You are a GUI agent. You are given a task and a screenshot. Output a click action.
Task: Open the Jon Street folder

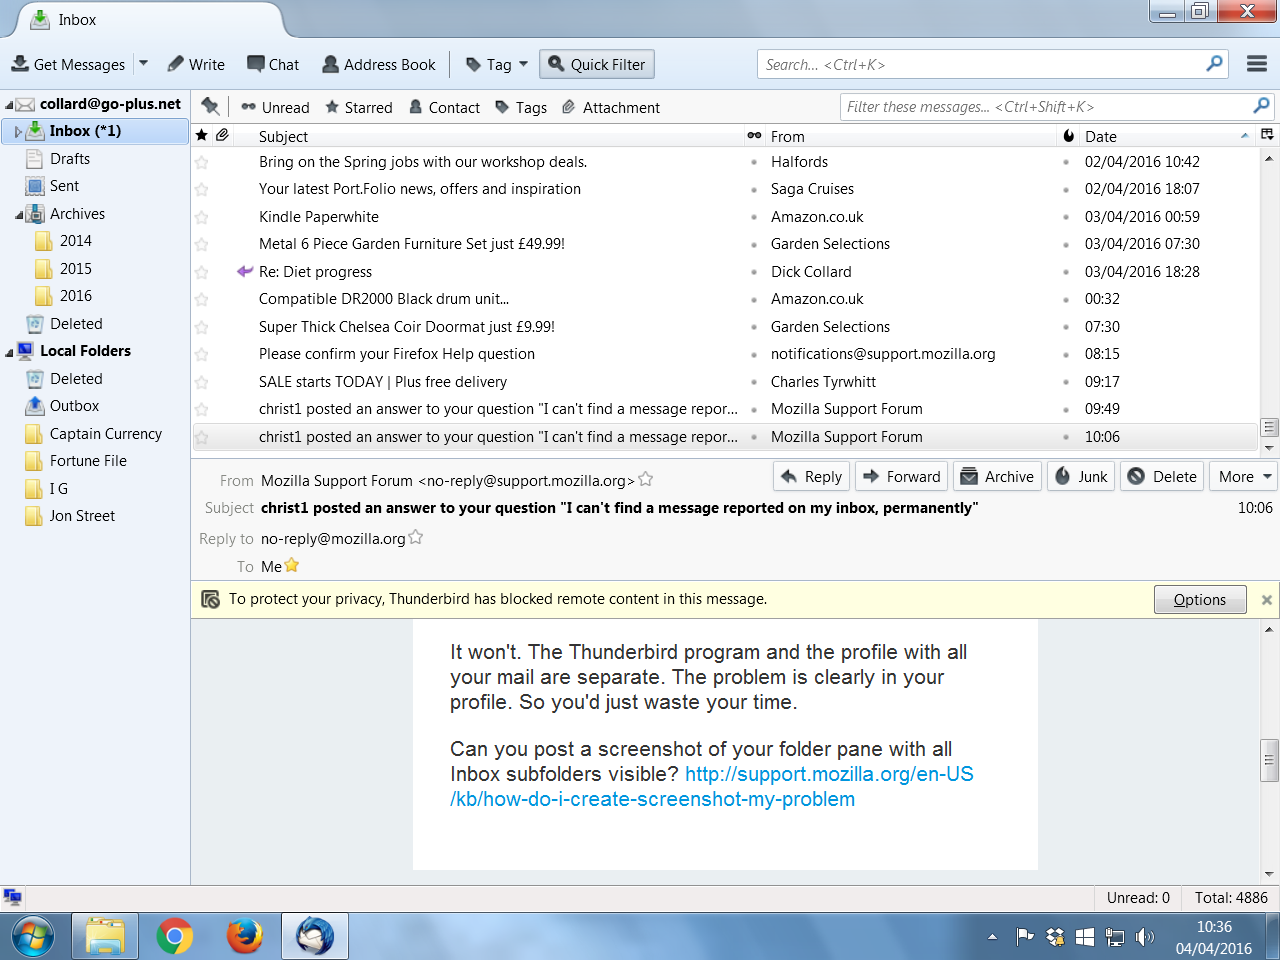pyautogui.click(x=82, y=516)
